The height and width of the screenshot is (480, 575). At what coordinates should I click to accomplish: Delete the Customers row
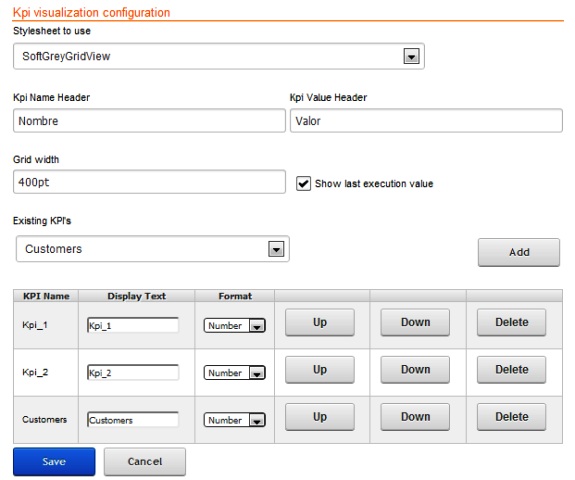pos(512,417)
